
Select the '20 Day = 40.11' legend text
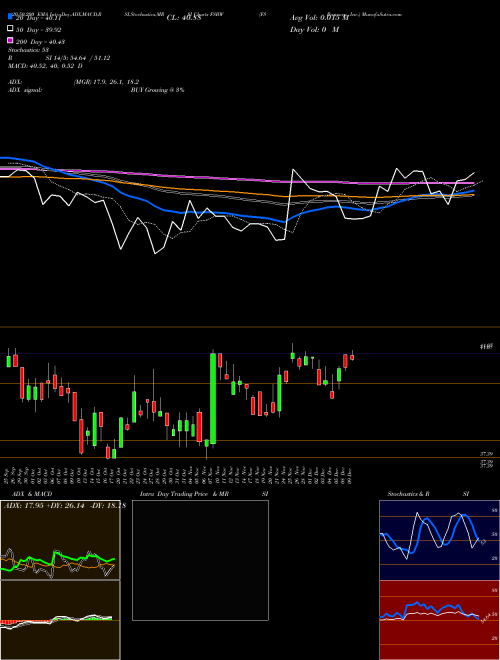pyautogui.click(x=39, y=18)
